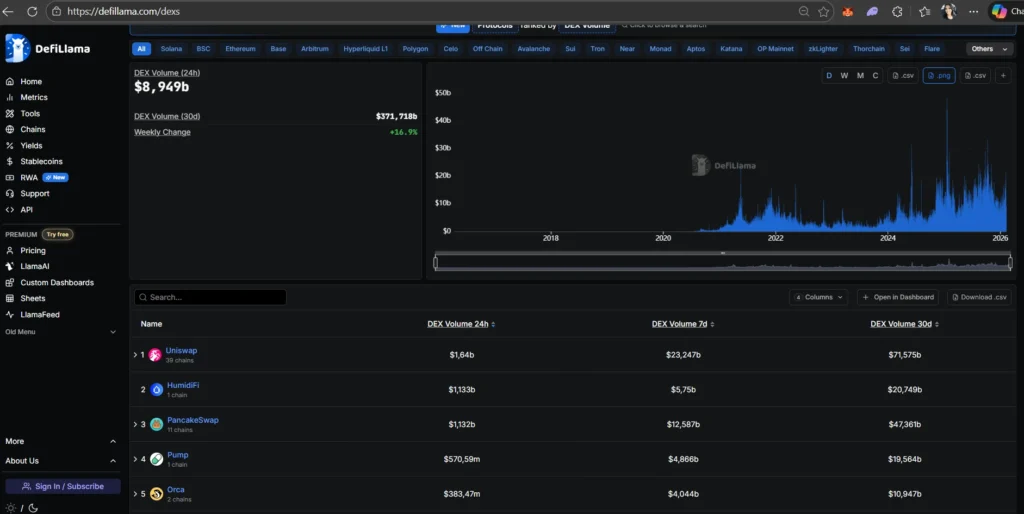Click Open in Dashboard button
Viewport: 1024px width, 514px height.
coord(898,297)
